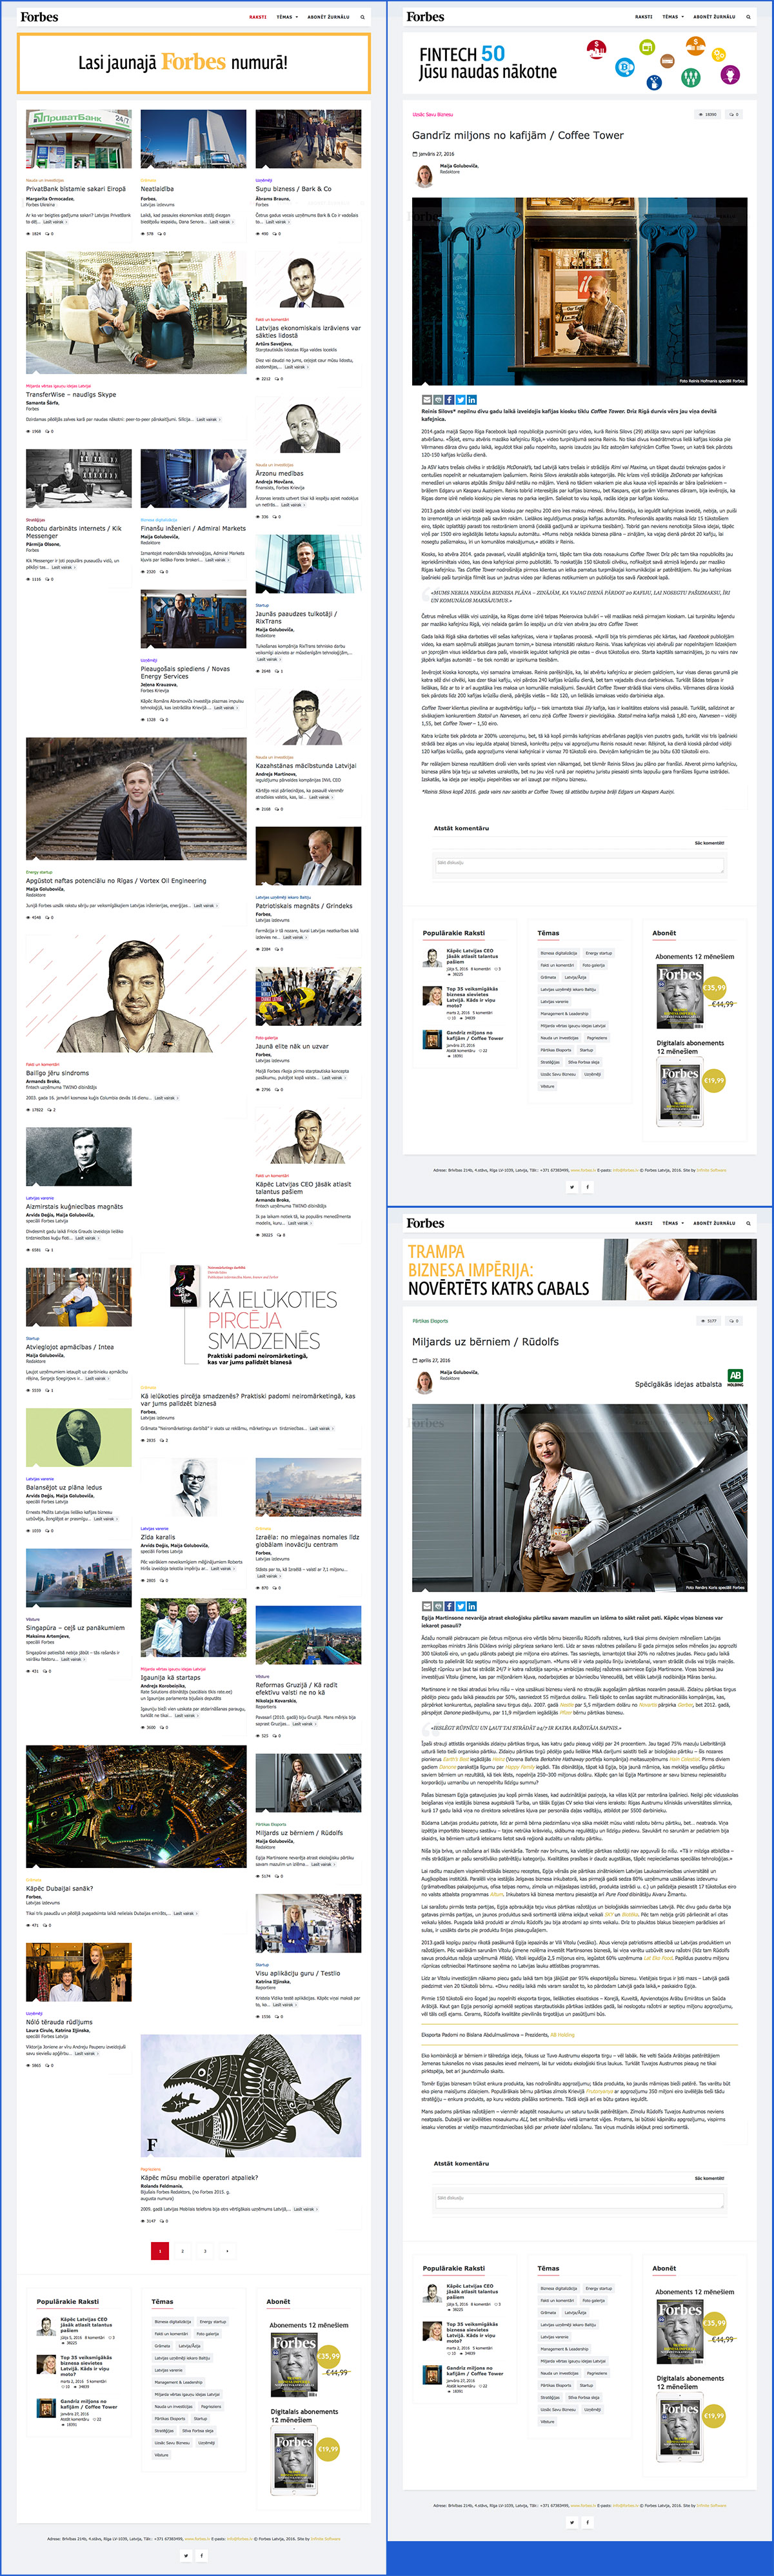Click comment count badge on Rūdolfs article
The height and width of the screenshot is (2576, 774).
pyautogui.click(x=734, y=1320)
